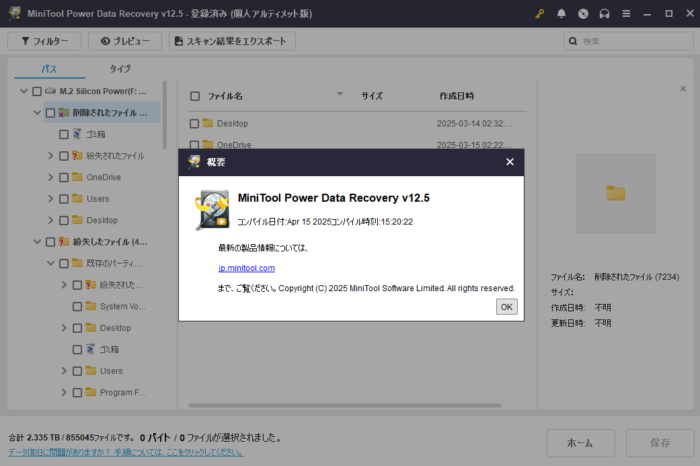Image resolution: width=700 pixels, height=466 pixels.
Task: Open the data recovery help link at bottom
Action: click(x=126, y=452)
